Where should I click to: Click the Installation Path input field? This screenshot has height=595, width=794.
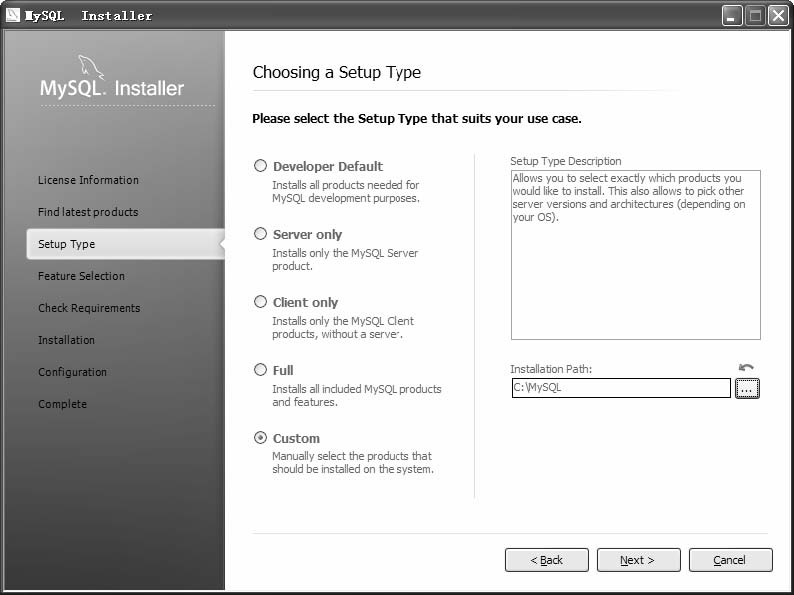pos(621,388)
